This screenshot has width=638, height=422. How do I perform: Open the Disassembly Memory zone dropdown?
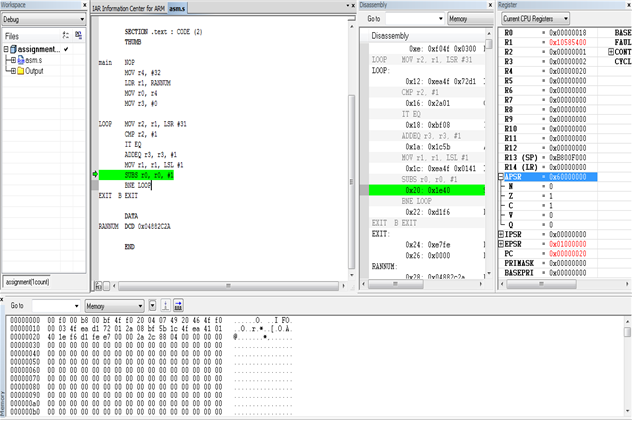471,19
